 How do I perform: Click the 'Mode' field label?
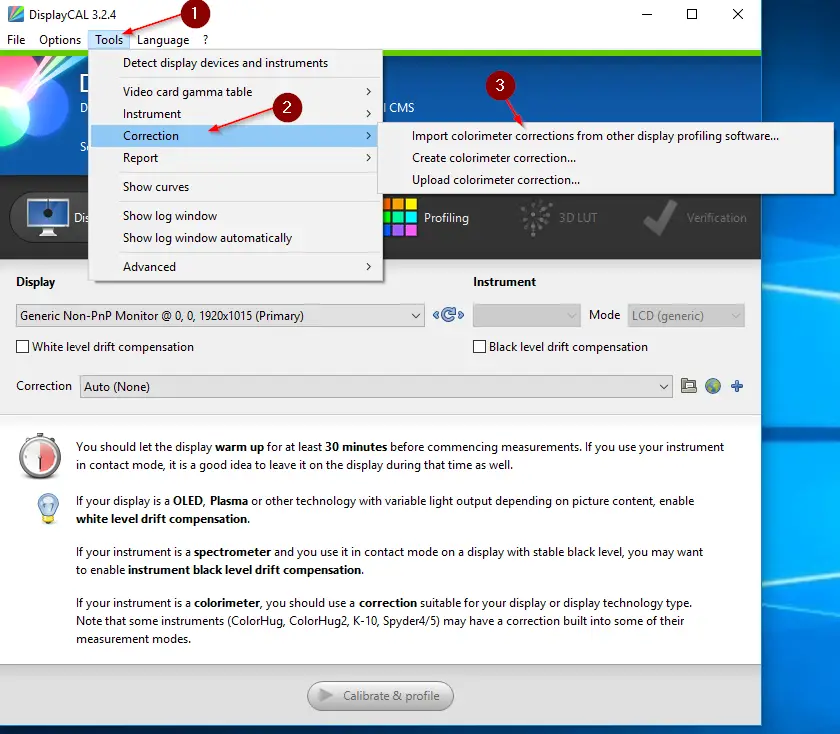604,314
